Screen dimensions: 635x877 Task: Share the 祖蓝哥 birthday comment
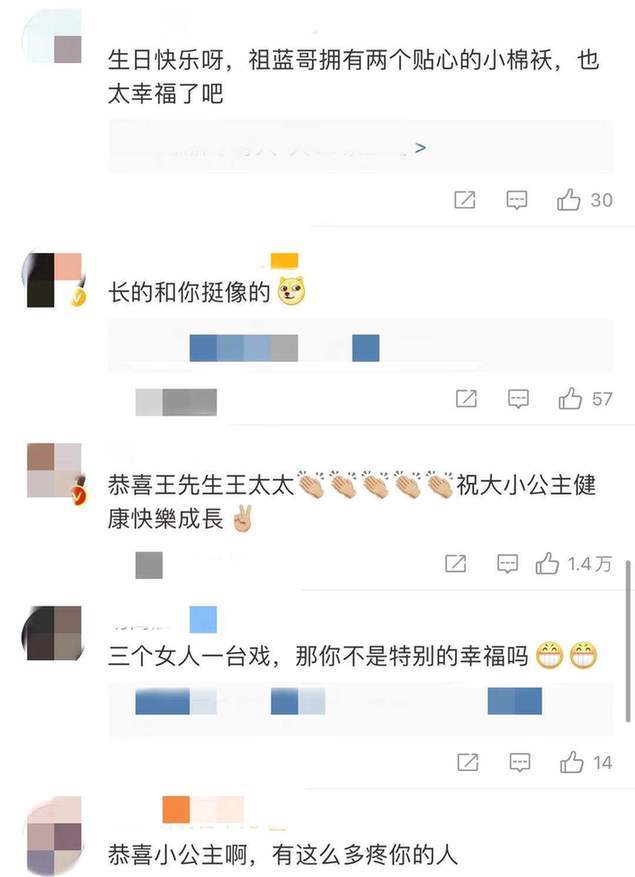[x=464, y=200]
